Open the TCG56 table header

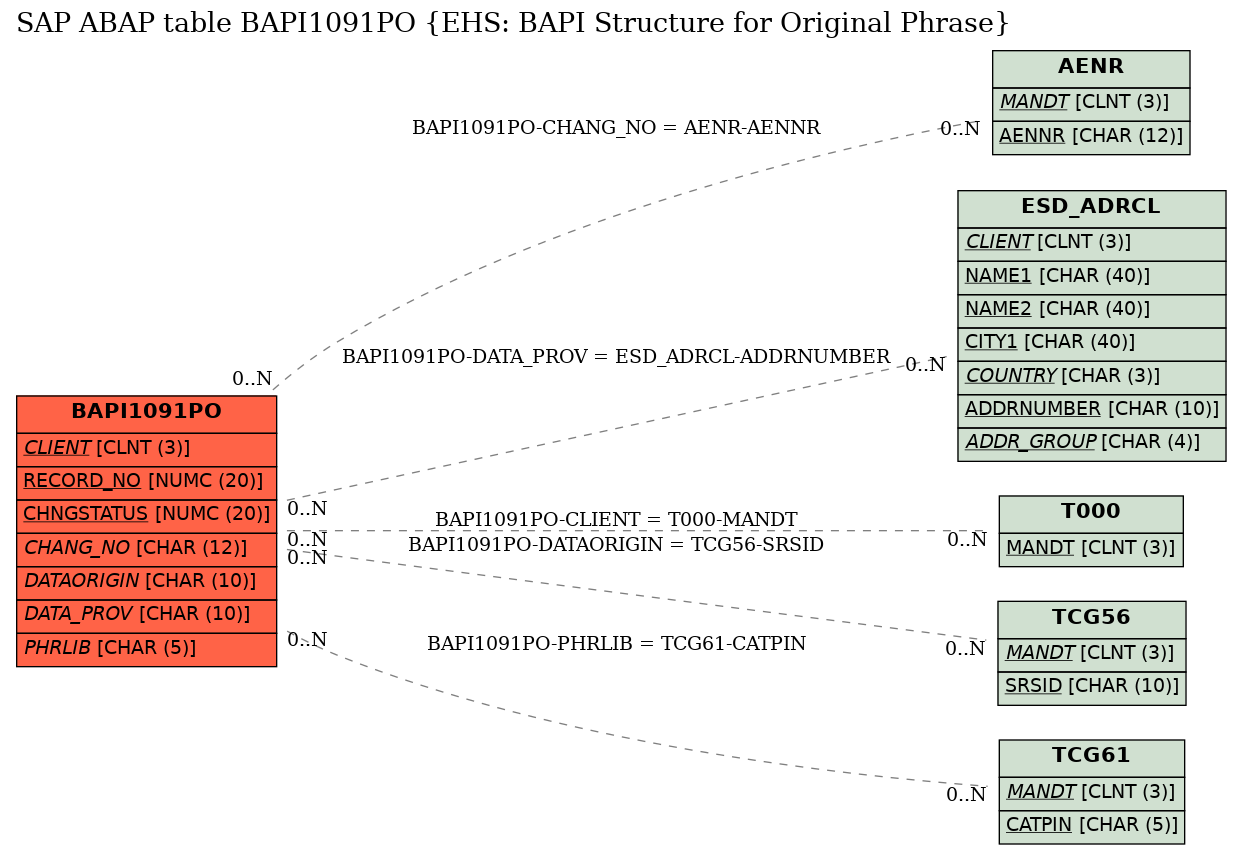tap(1091, 618)
